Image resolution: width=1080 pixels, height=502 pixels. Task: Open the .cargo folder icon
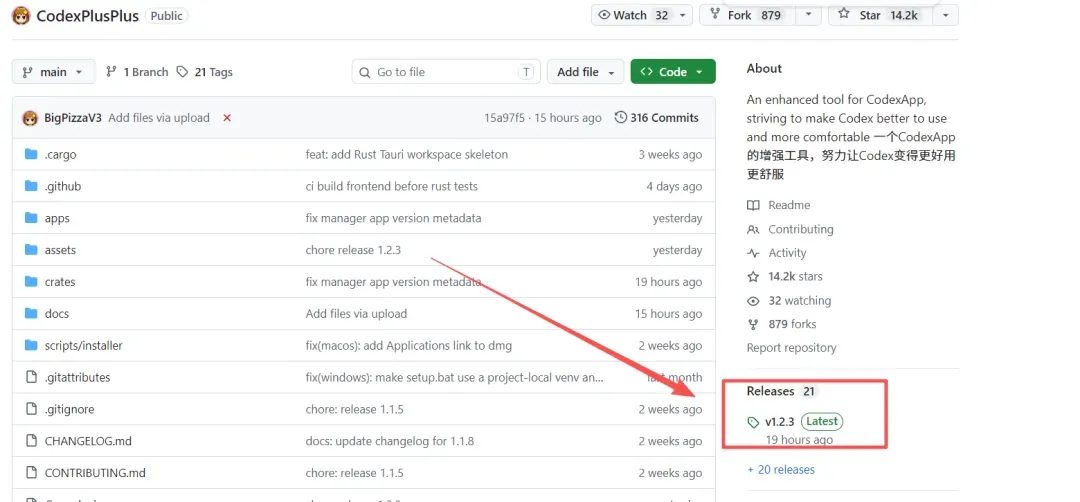(30, 154)
